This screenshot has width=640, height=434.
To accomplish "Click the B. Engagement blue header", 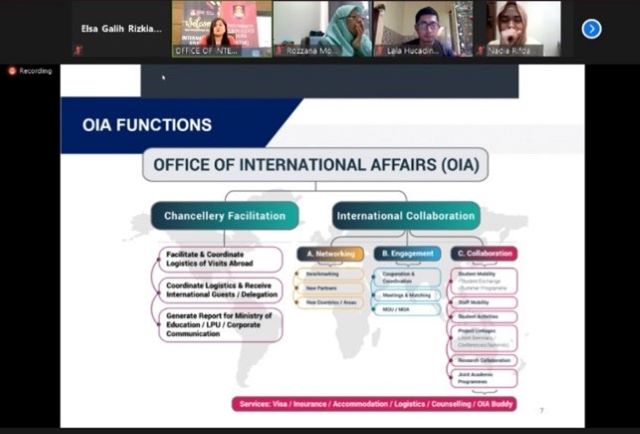I will (x=407, y=254).
